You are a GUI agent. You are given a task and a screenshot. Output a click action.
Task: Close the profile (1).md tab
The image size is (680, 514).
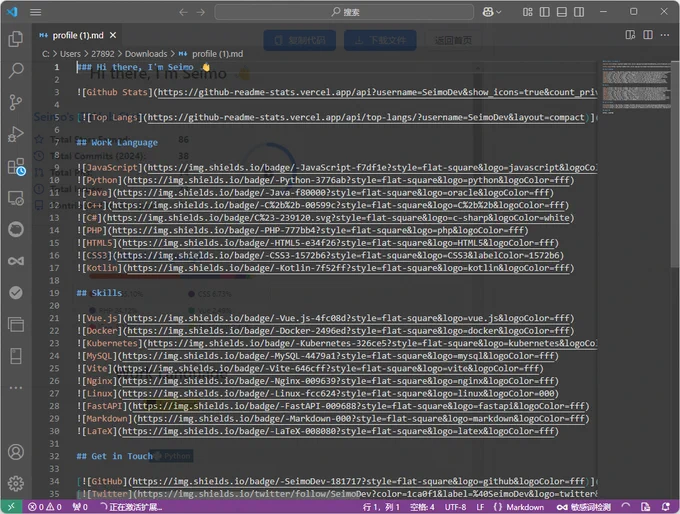click(x=113, y=35)
